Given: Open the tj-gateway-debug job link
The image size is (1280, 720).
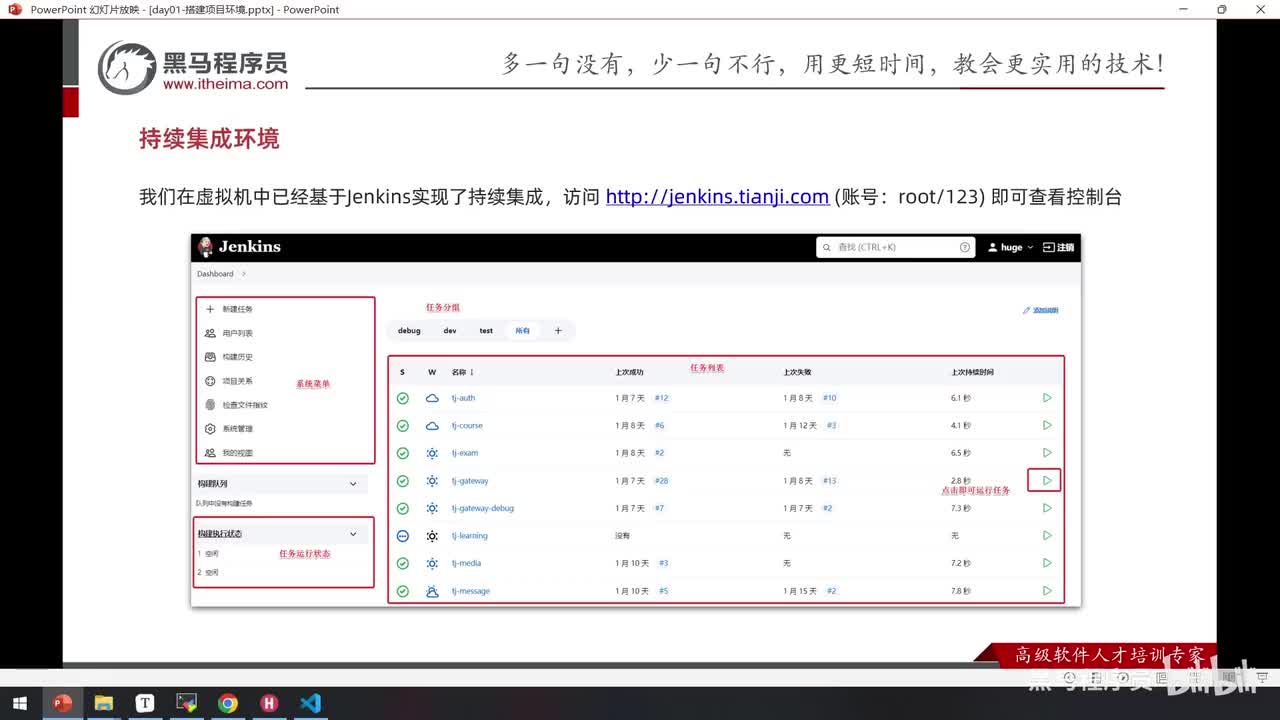Looking at the screenshot, I should (x=482, y=508).
